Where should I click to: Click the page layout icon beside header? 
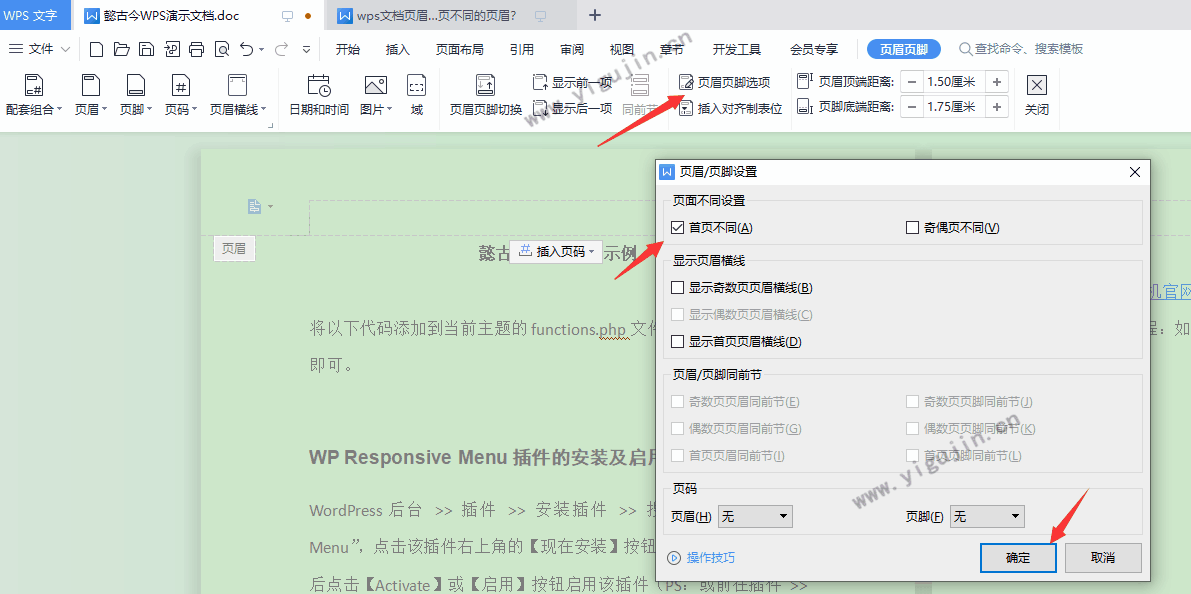(x=254, y=206)
